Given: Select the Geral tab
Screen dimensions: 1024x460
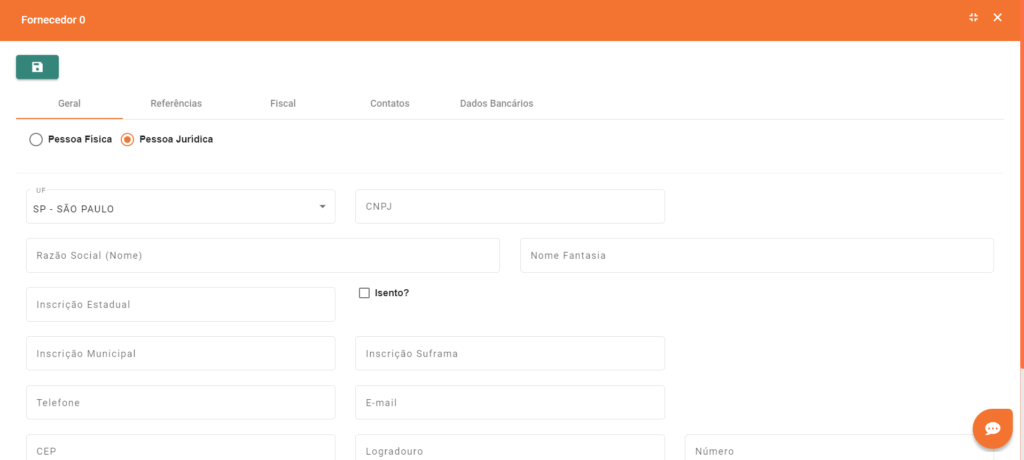Looking at the screenshot, I should point(69,103).
